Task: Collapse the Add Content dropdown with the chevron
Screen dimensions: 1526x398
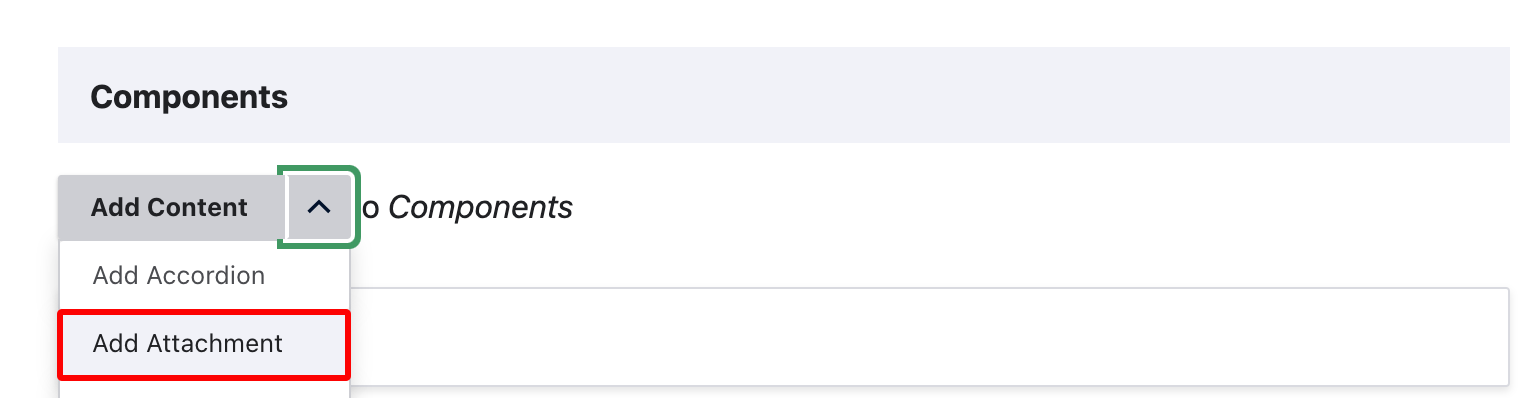Action: pyautogui.click(x=319, y=207)
